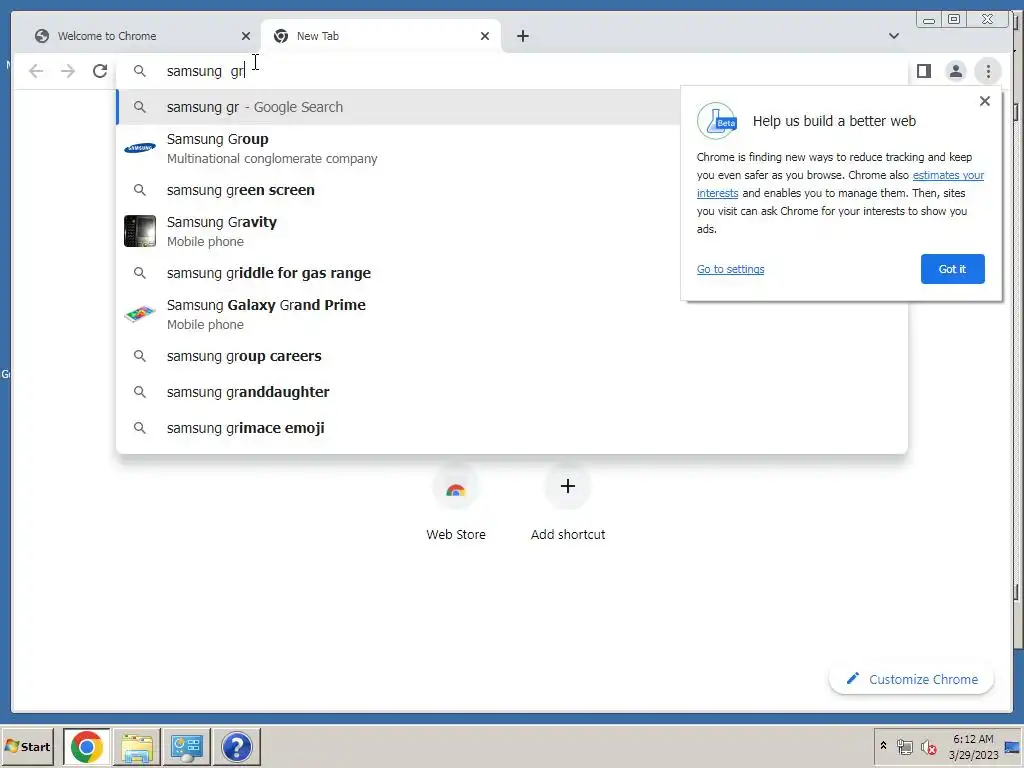Select Samsung Galaxy Grand Prime suggestion
This screenshot has height=768, width=1024.
512,314
